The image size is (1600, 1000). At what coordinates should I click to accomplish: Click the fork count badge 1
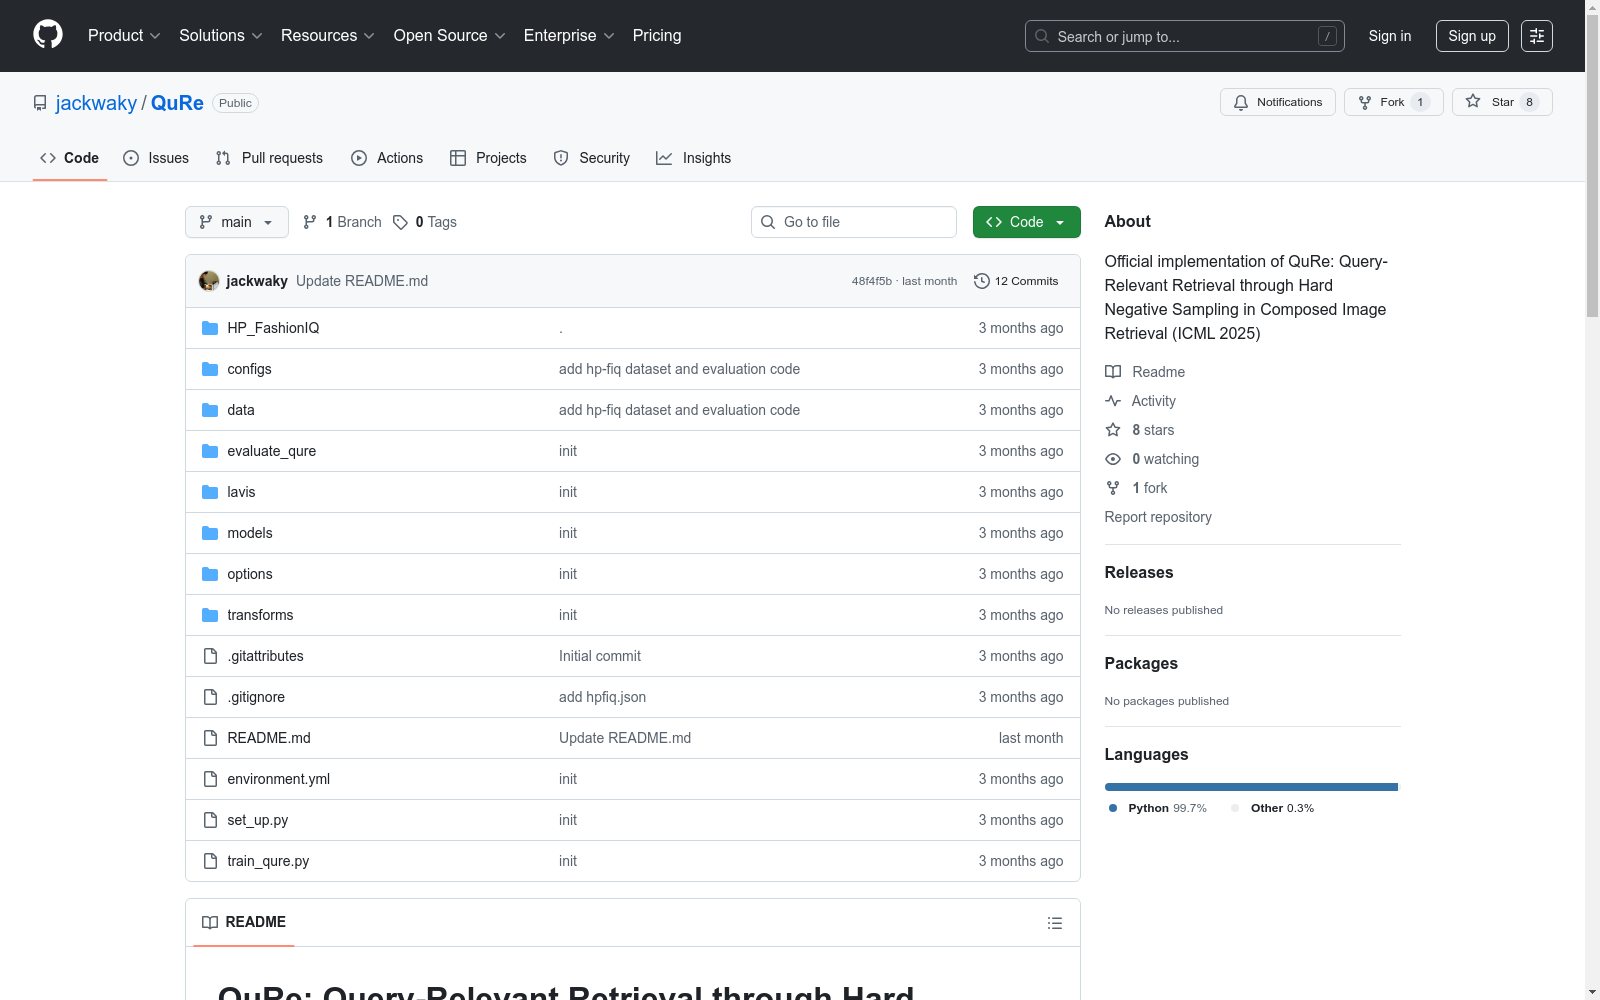pos(1420,102)
